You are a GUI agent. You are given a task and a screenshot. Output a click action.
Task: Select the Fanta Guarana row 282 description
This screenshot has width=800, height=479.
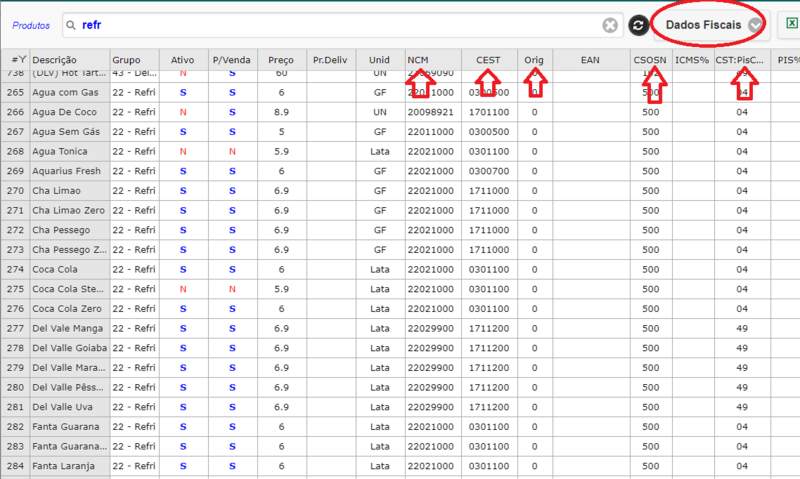(70, 427)
